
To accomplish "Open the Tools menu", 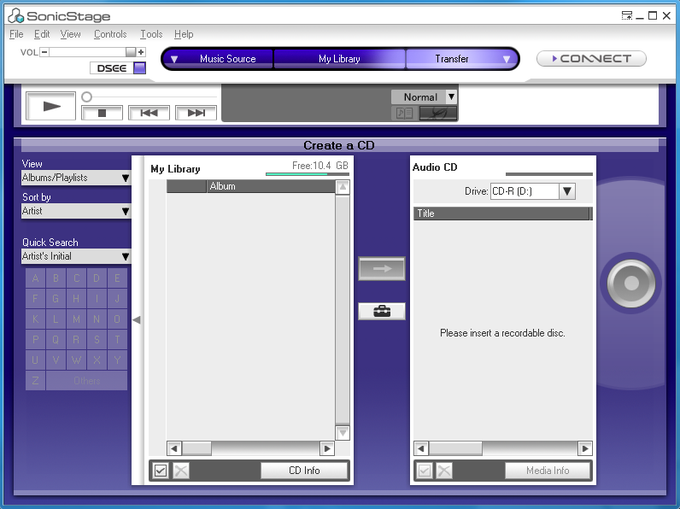I will (x=151, y=34).
